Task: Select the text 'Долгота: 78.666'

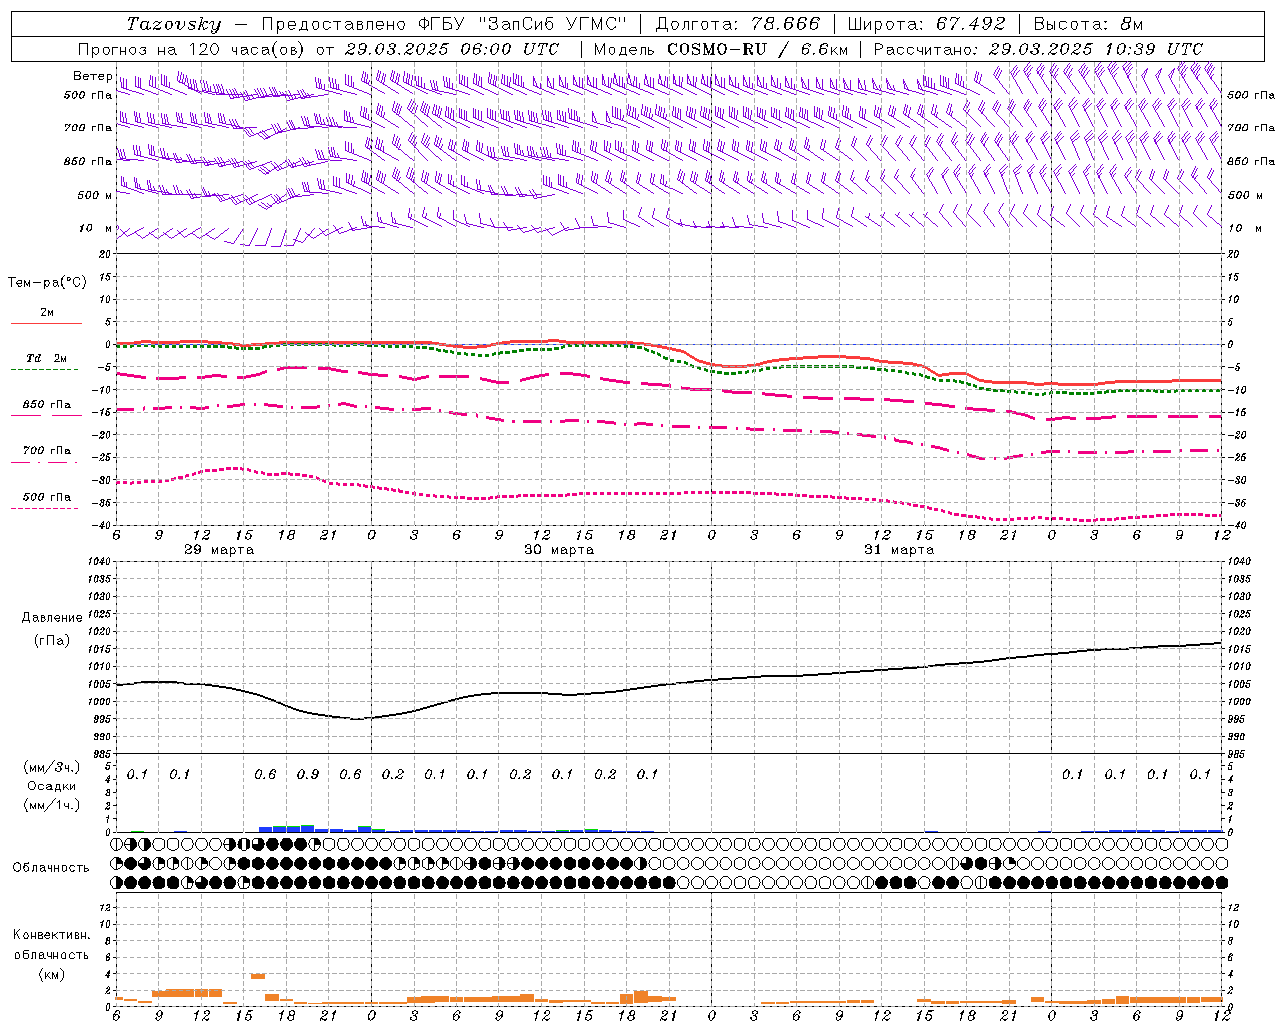Action: pos(738,24)
